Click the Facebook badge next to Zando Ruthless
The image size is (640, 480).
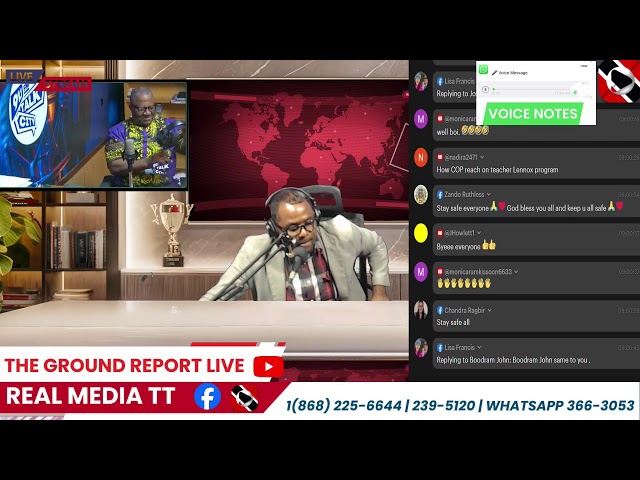[x=440, y=195]
